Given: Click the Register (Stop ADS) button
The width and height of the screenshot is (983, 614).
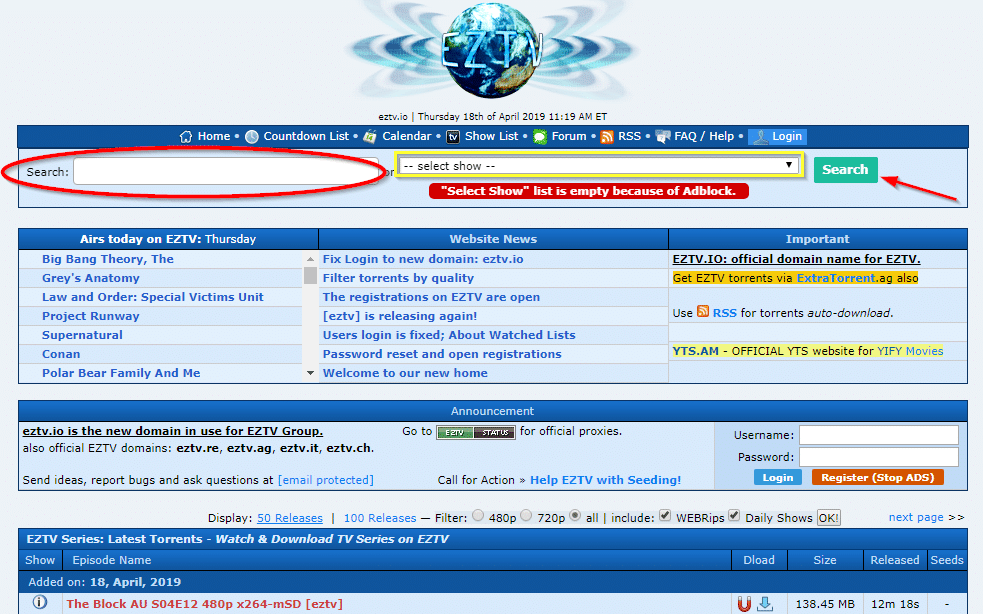Looking at the screenshot, I should (878, 477).
